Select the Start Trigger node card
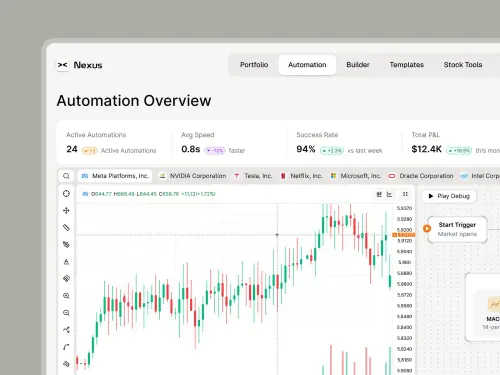 (457, 229)
